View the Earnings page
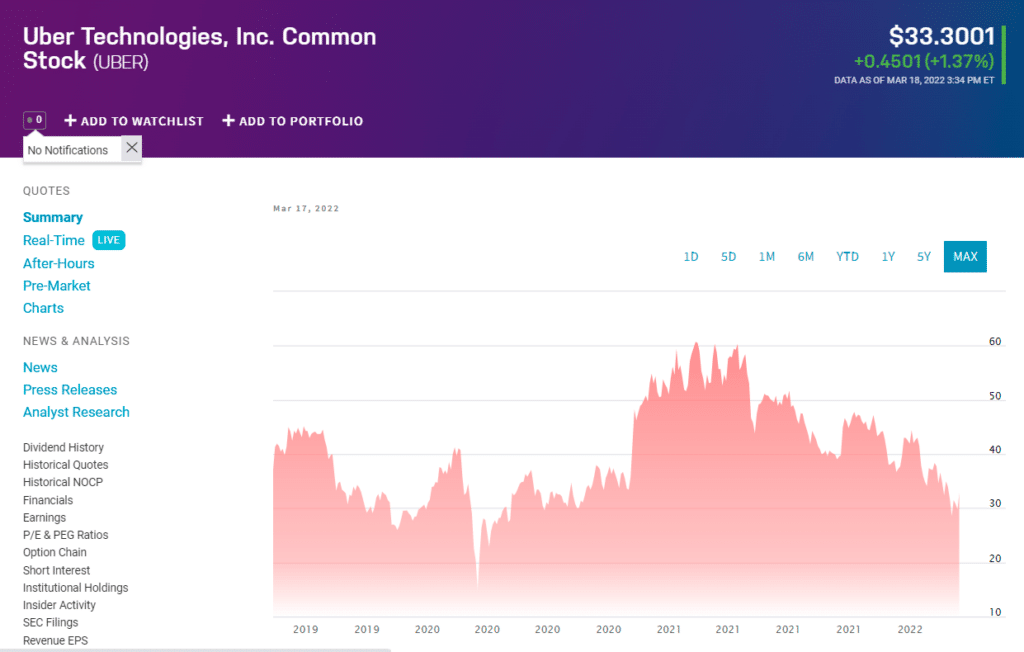Image resolution: width=1024 pixels, height=652 pixels. tap(44, 517)
